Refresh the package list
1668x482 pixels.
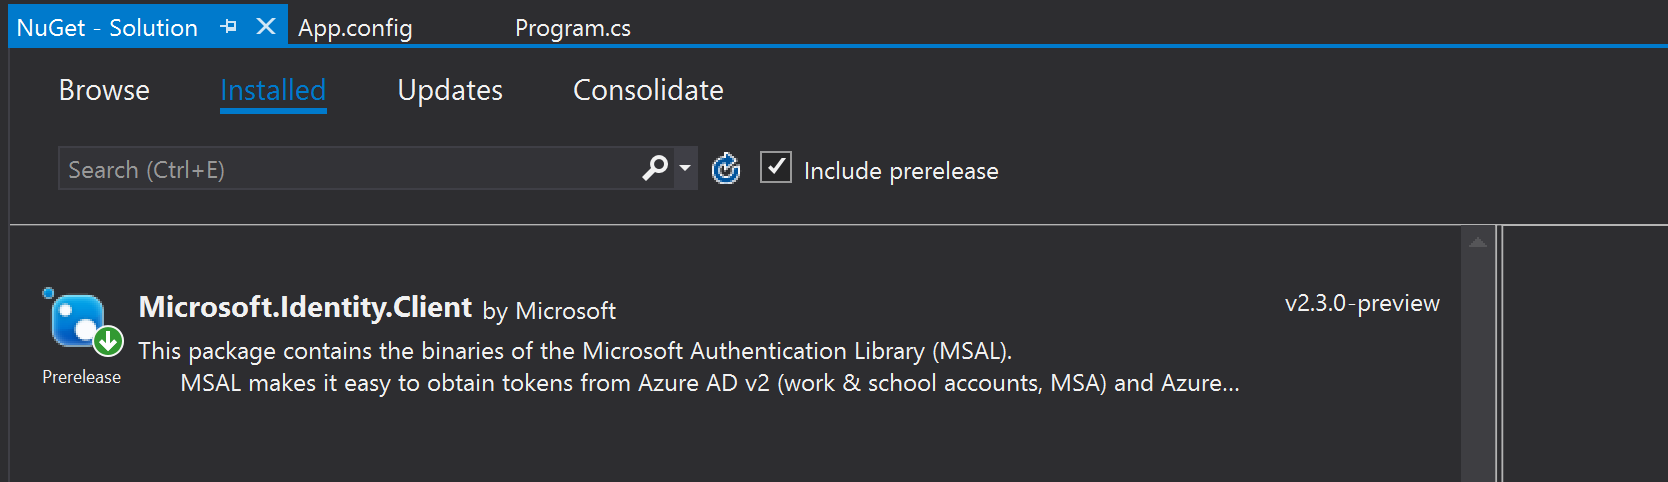pyautogui.click(x=726, y=169)
